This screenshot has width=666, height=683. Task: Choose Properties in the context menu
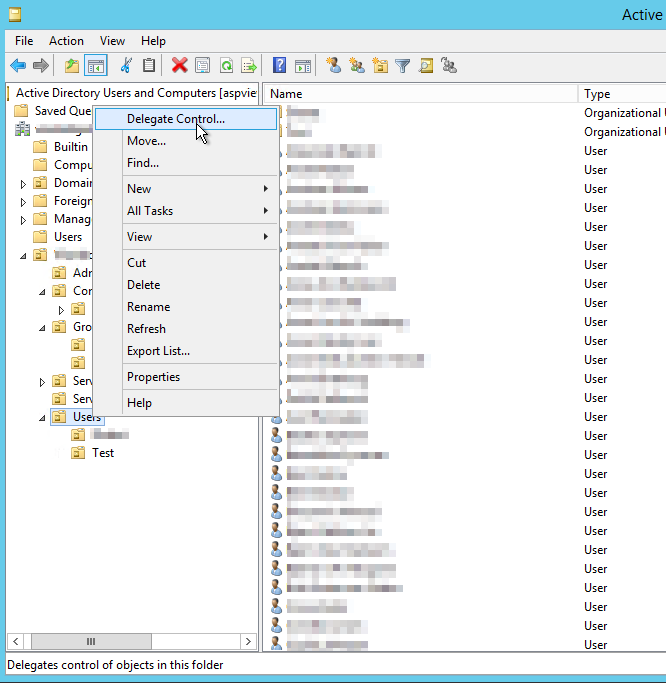click(153, 377)
